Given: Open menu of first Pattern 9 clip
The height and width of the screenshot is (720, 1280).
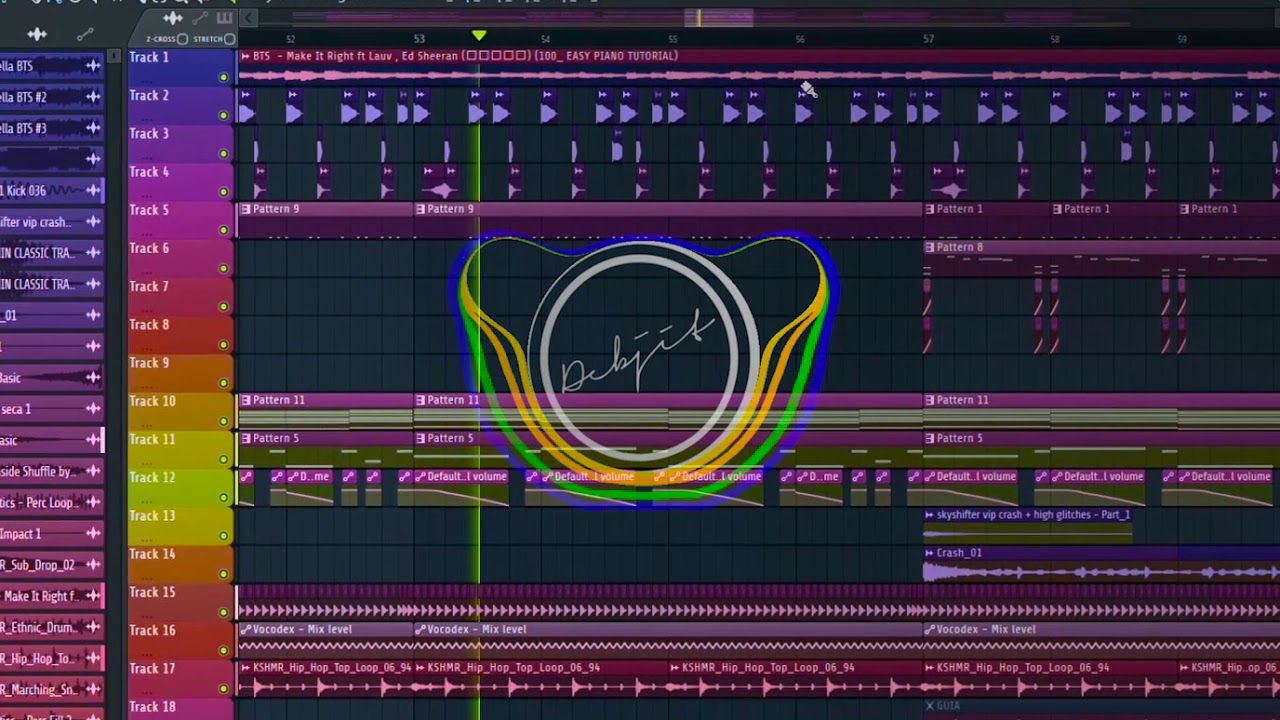Looking at the screenshot, I should tap(246, 209).
